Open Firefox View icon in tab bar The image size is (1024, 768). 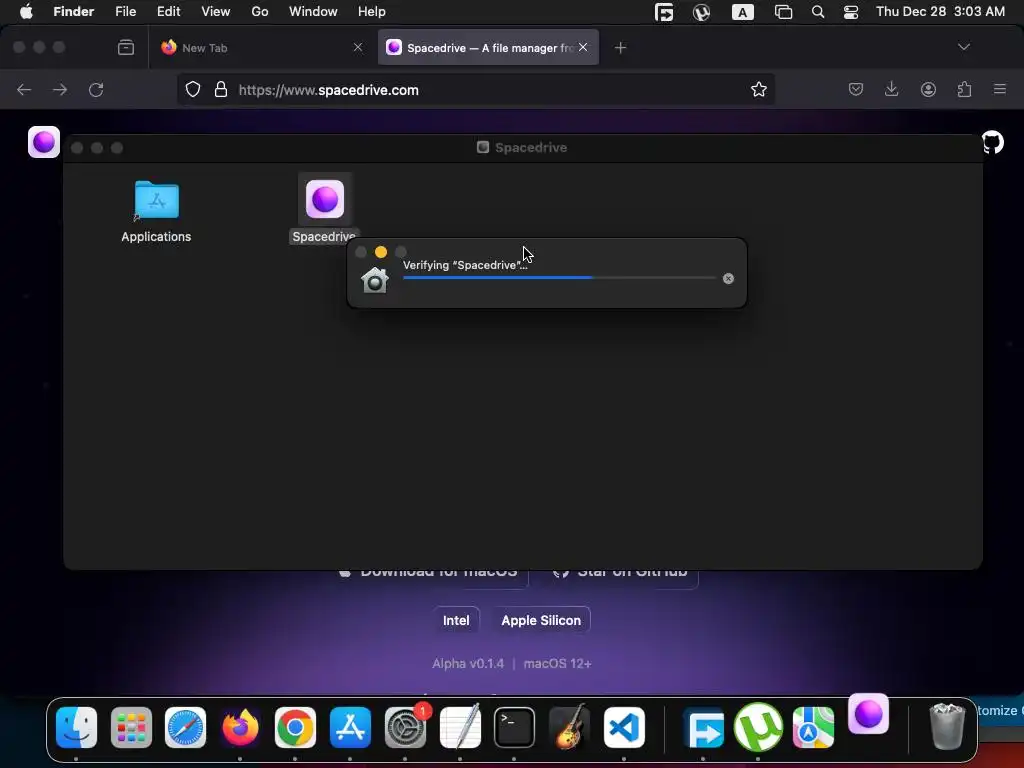pyautogui.click(x=126, y=48)
